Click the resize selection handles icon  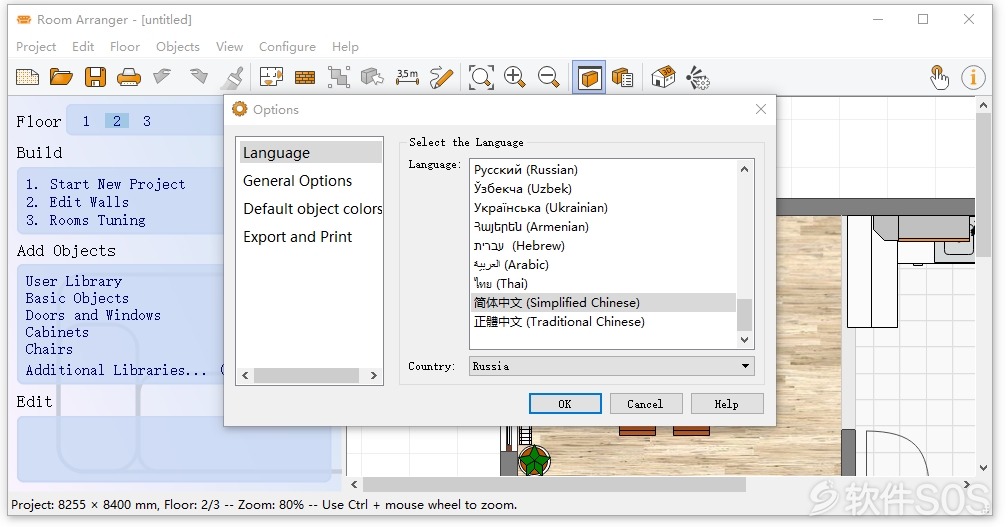coord(339,78)
